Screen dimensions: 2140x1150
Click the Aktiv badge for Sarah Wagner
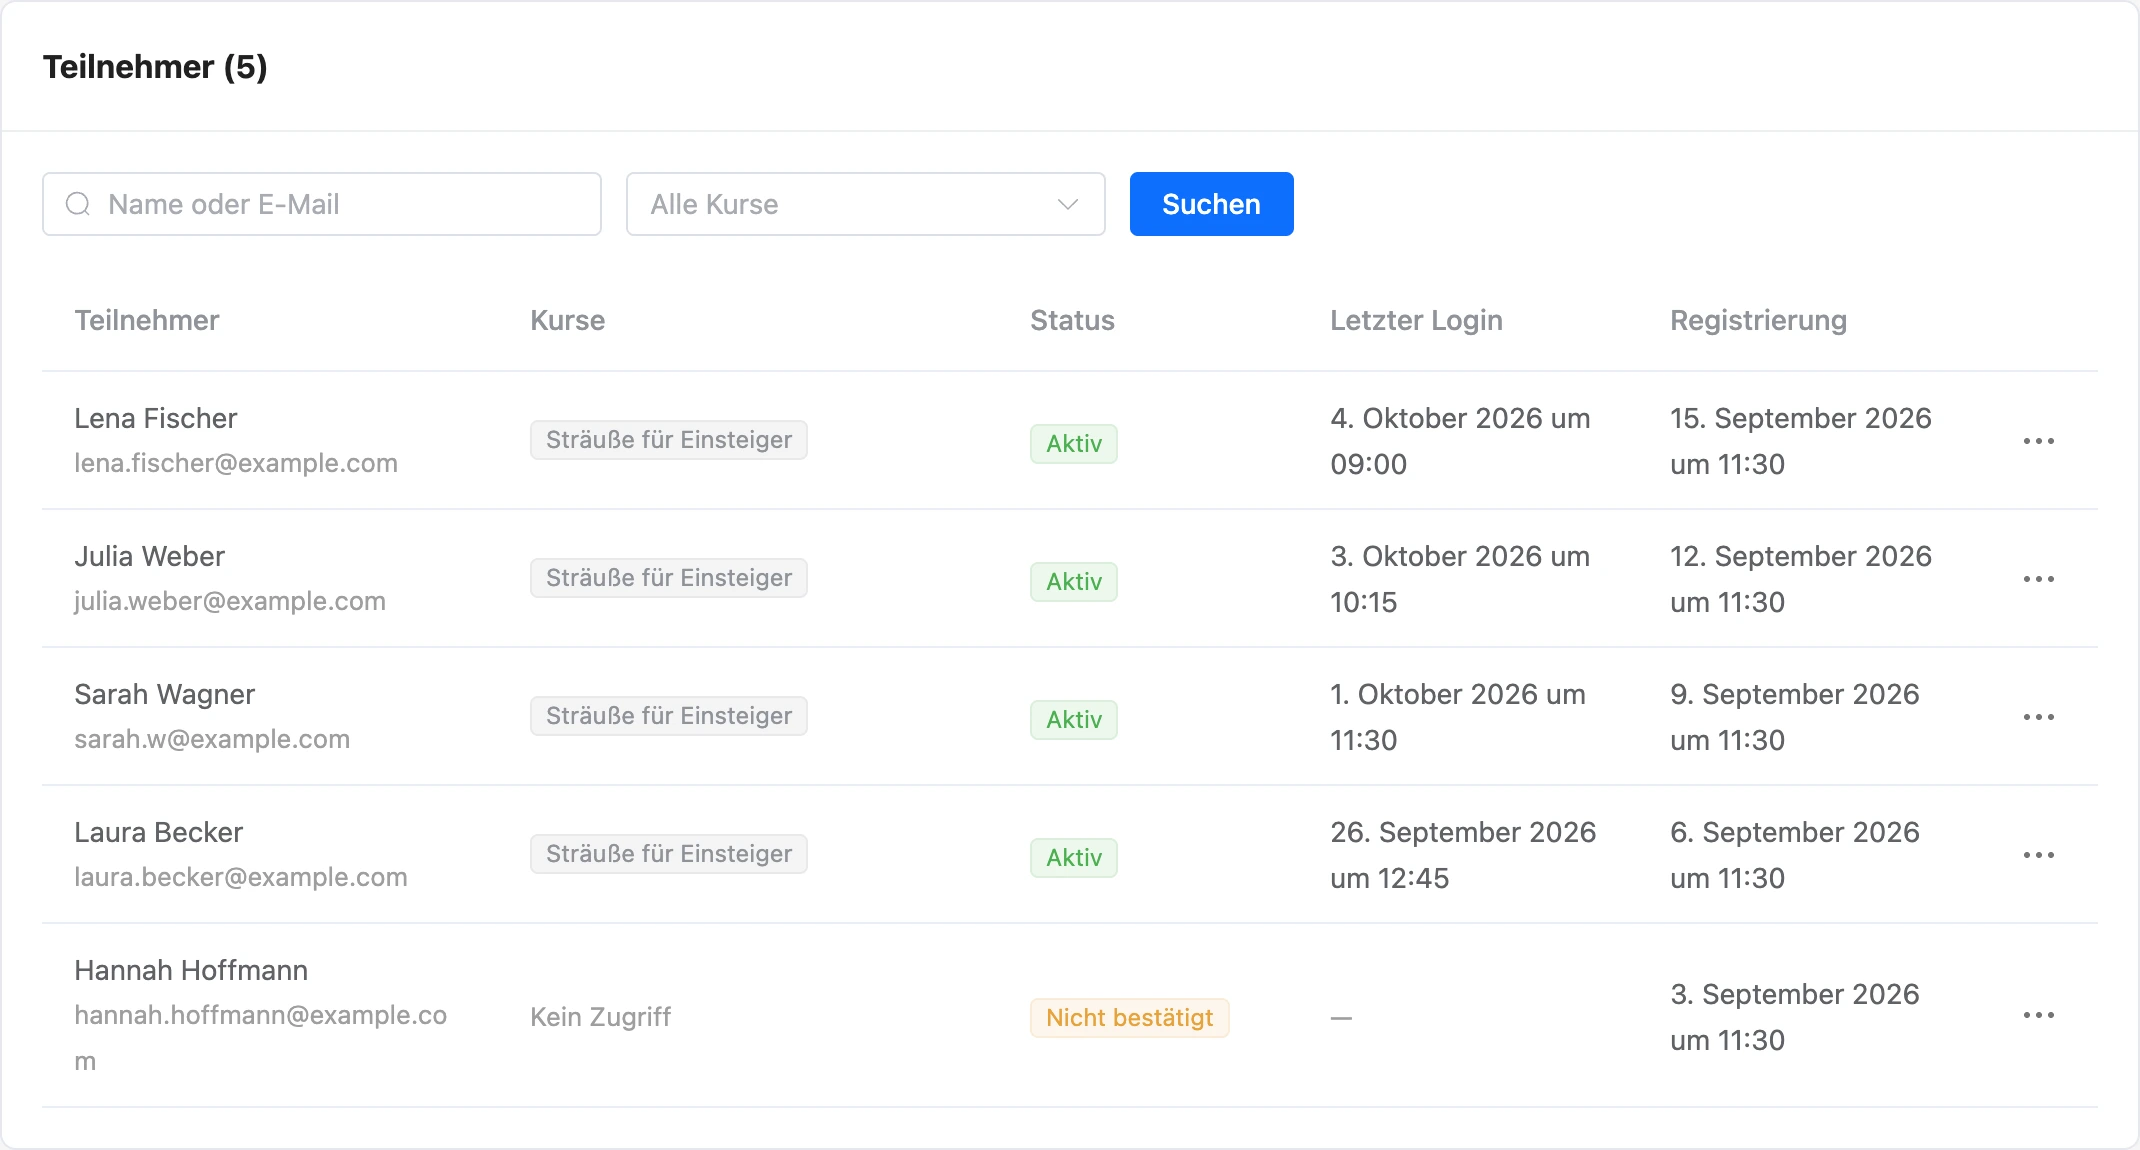click(x=1074, y=720)
